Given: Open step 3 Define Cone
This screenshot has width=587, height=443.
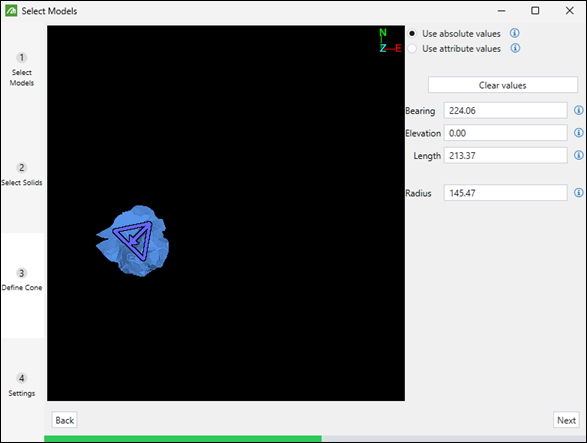Looking at the screenshot, I should pyautogui.click(x=22, y=280).
